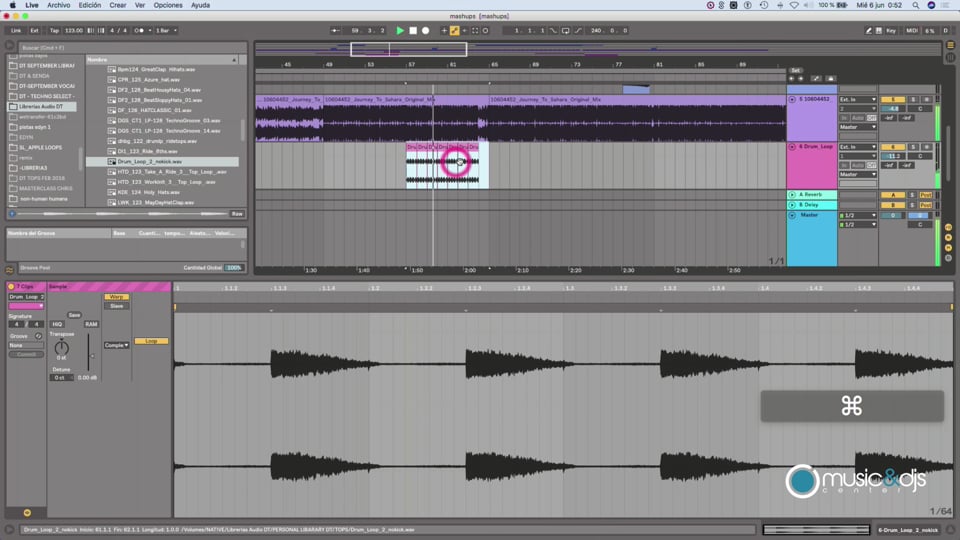Open the 1 Bar quantization dropdown
Screen dimensions: 960x540
[x=166, y=31]
